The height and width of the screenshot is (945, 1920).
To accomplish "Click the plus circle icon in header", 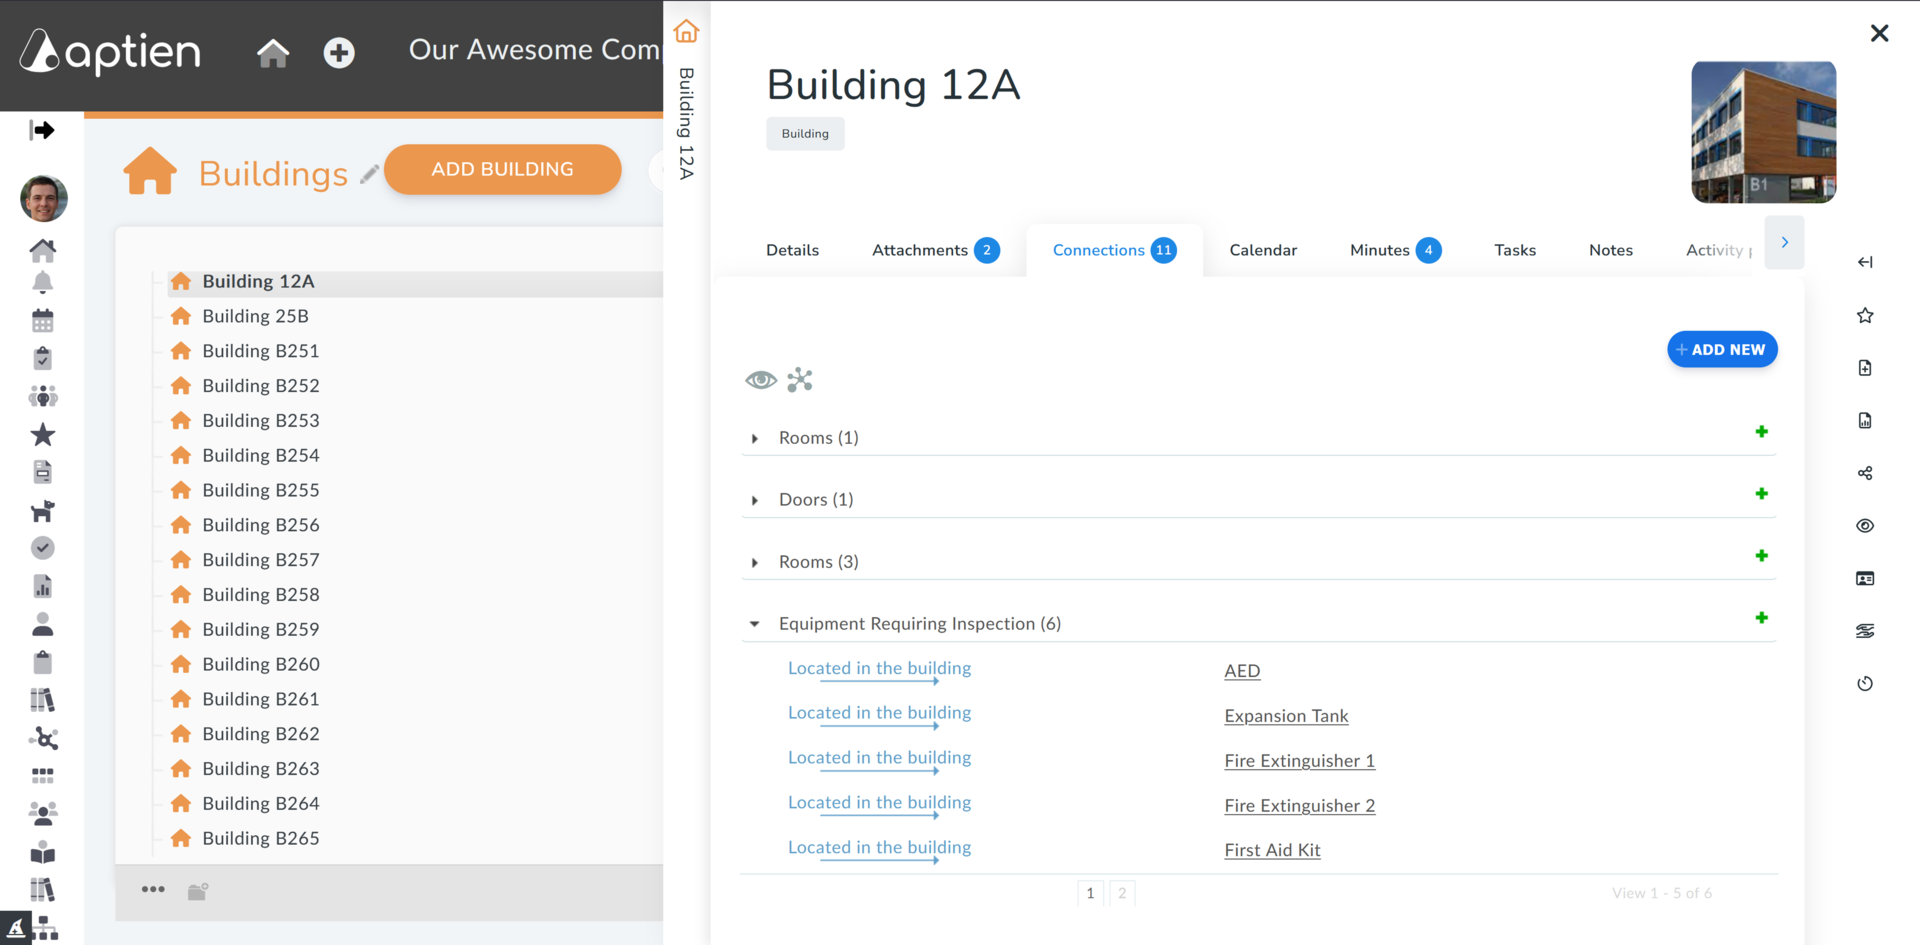I will [x=339, y=52].
